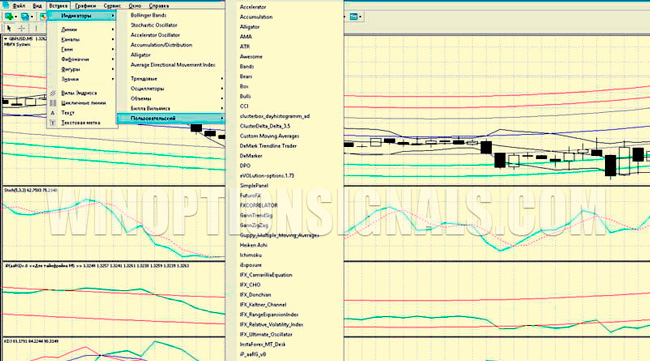Select the arrow cursor tool

9,28
